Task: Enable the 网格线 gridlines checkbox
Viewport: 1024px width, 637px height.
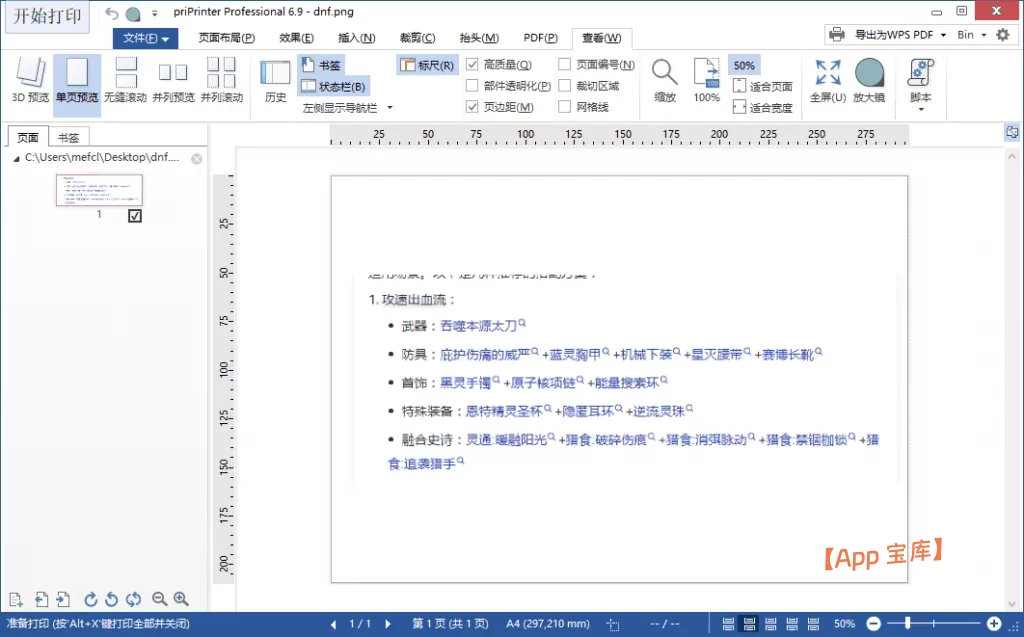Action: point(565,107)
